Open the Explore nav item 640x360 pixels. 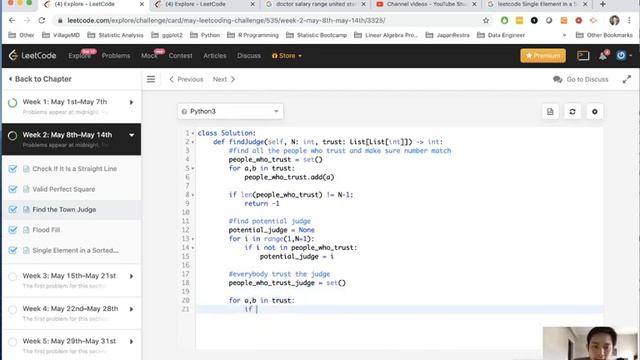(x=80, y=56)
